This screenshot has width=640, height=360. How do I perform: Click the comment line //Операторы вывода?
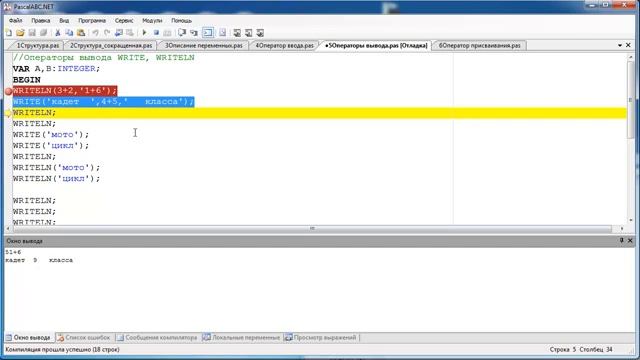[x=103, y=58]
